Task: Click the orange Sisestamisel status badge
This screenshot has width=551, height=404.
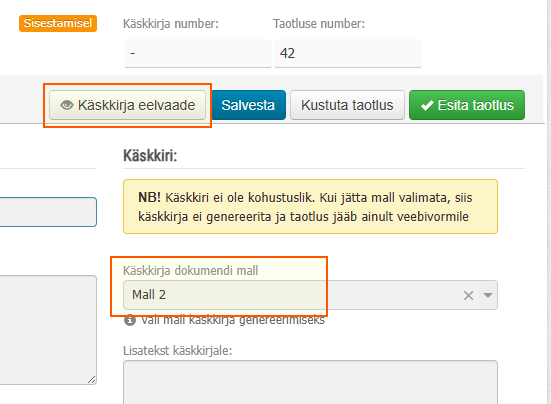Action: (x=58, y=24)
